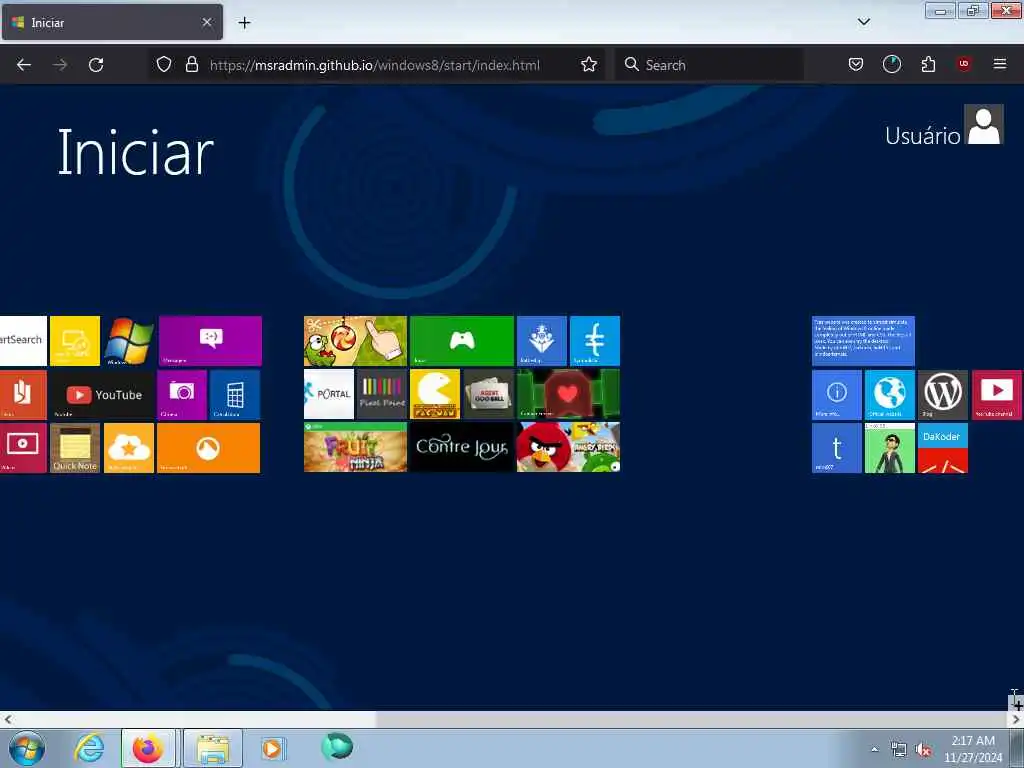Open the green Xbox Games controller tile

(x=462, y=341)
